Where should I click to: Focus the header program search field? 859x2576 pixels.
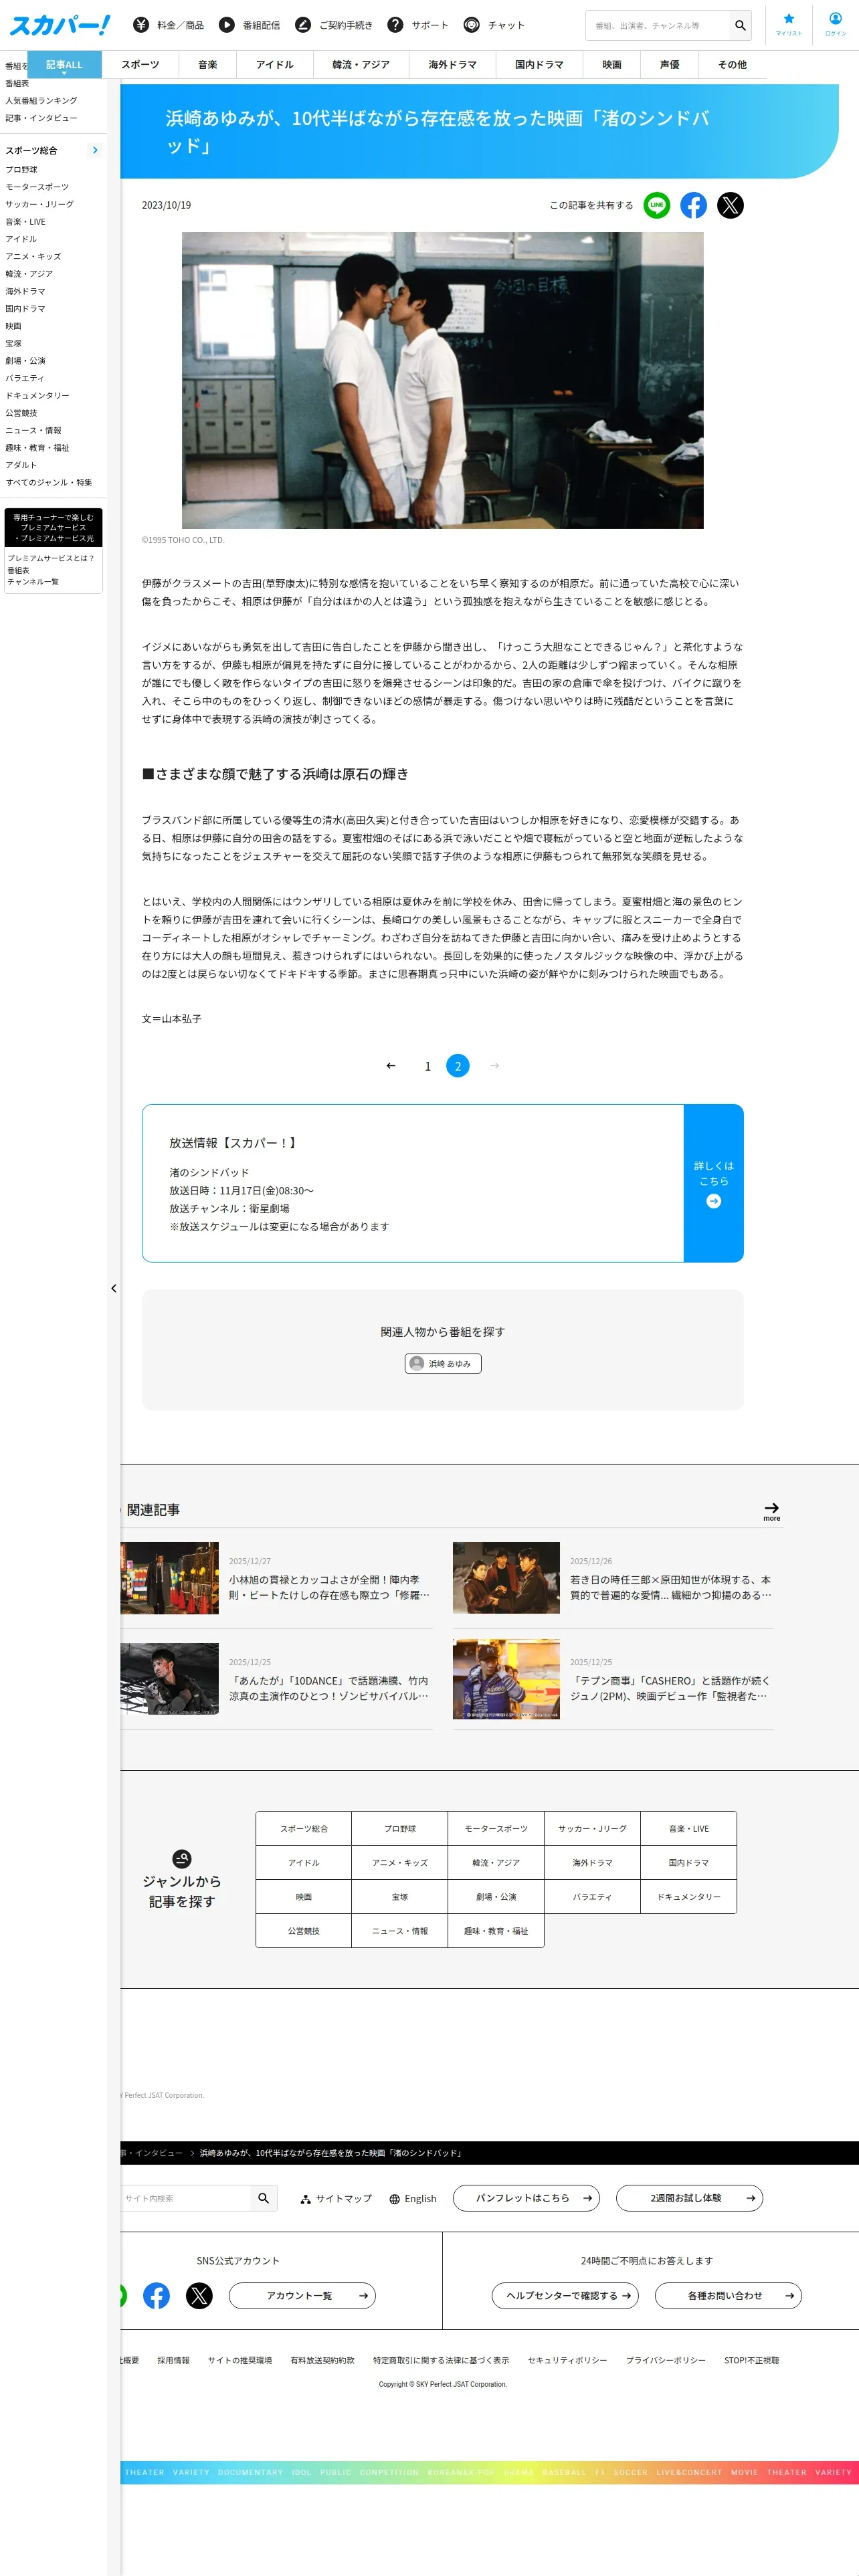658,25
